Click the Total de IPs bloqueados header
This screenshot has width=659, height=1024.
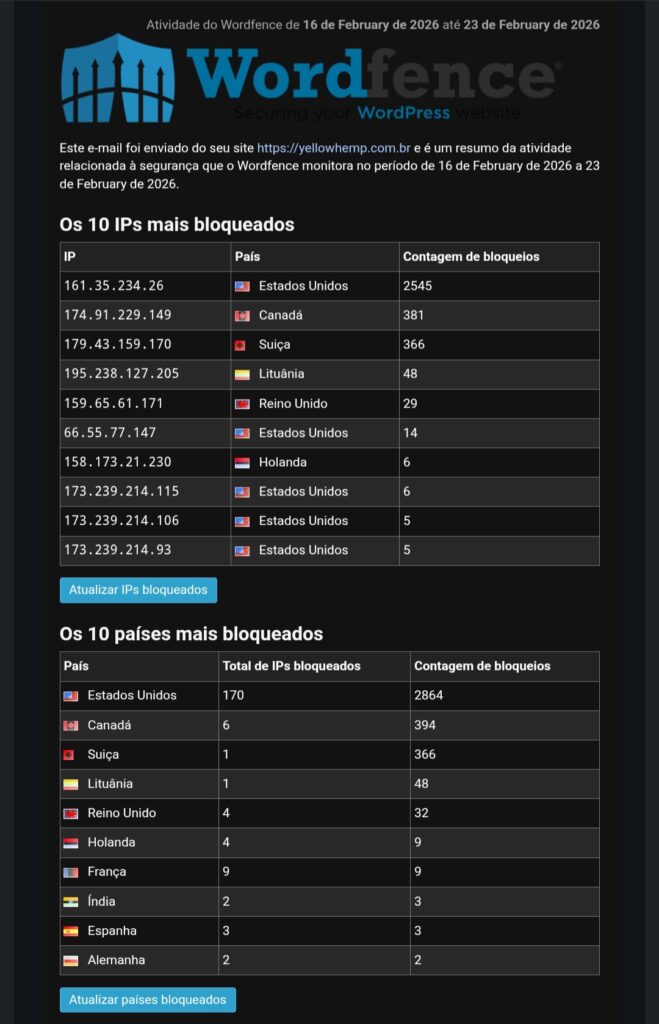pyautogui.click(x=291, y=666)
